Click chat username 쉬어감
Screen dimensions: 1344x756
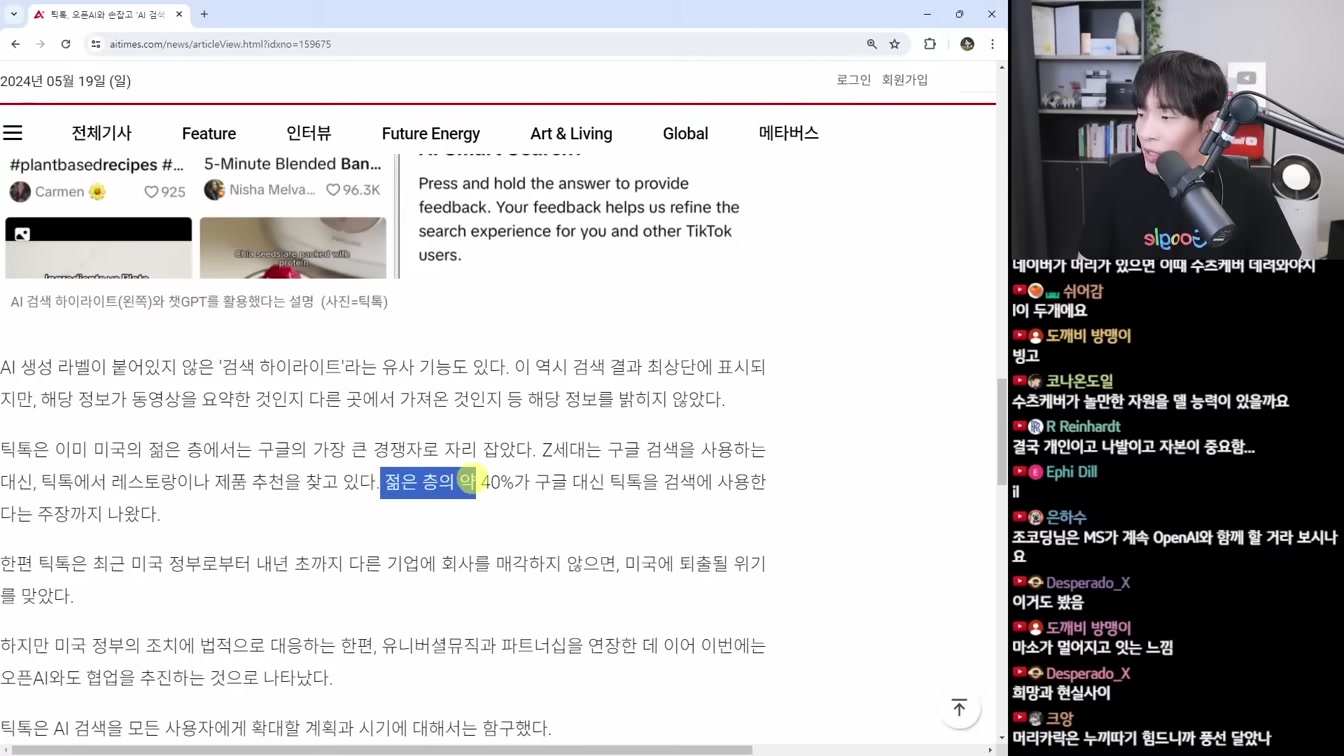(1083, 291)
